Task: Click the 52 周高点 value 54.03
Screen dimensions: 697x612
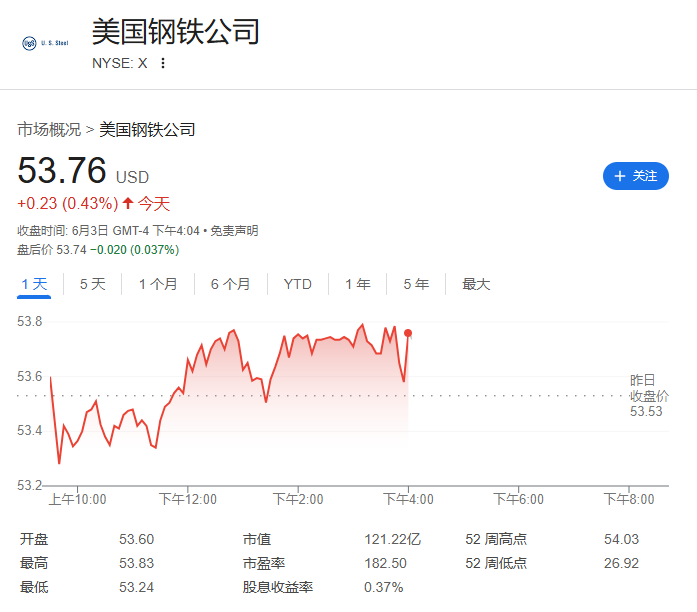Action: coord(621,539)
